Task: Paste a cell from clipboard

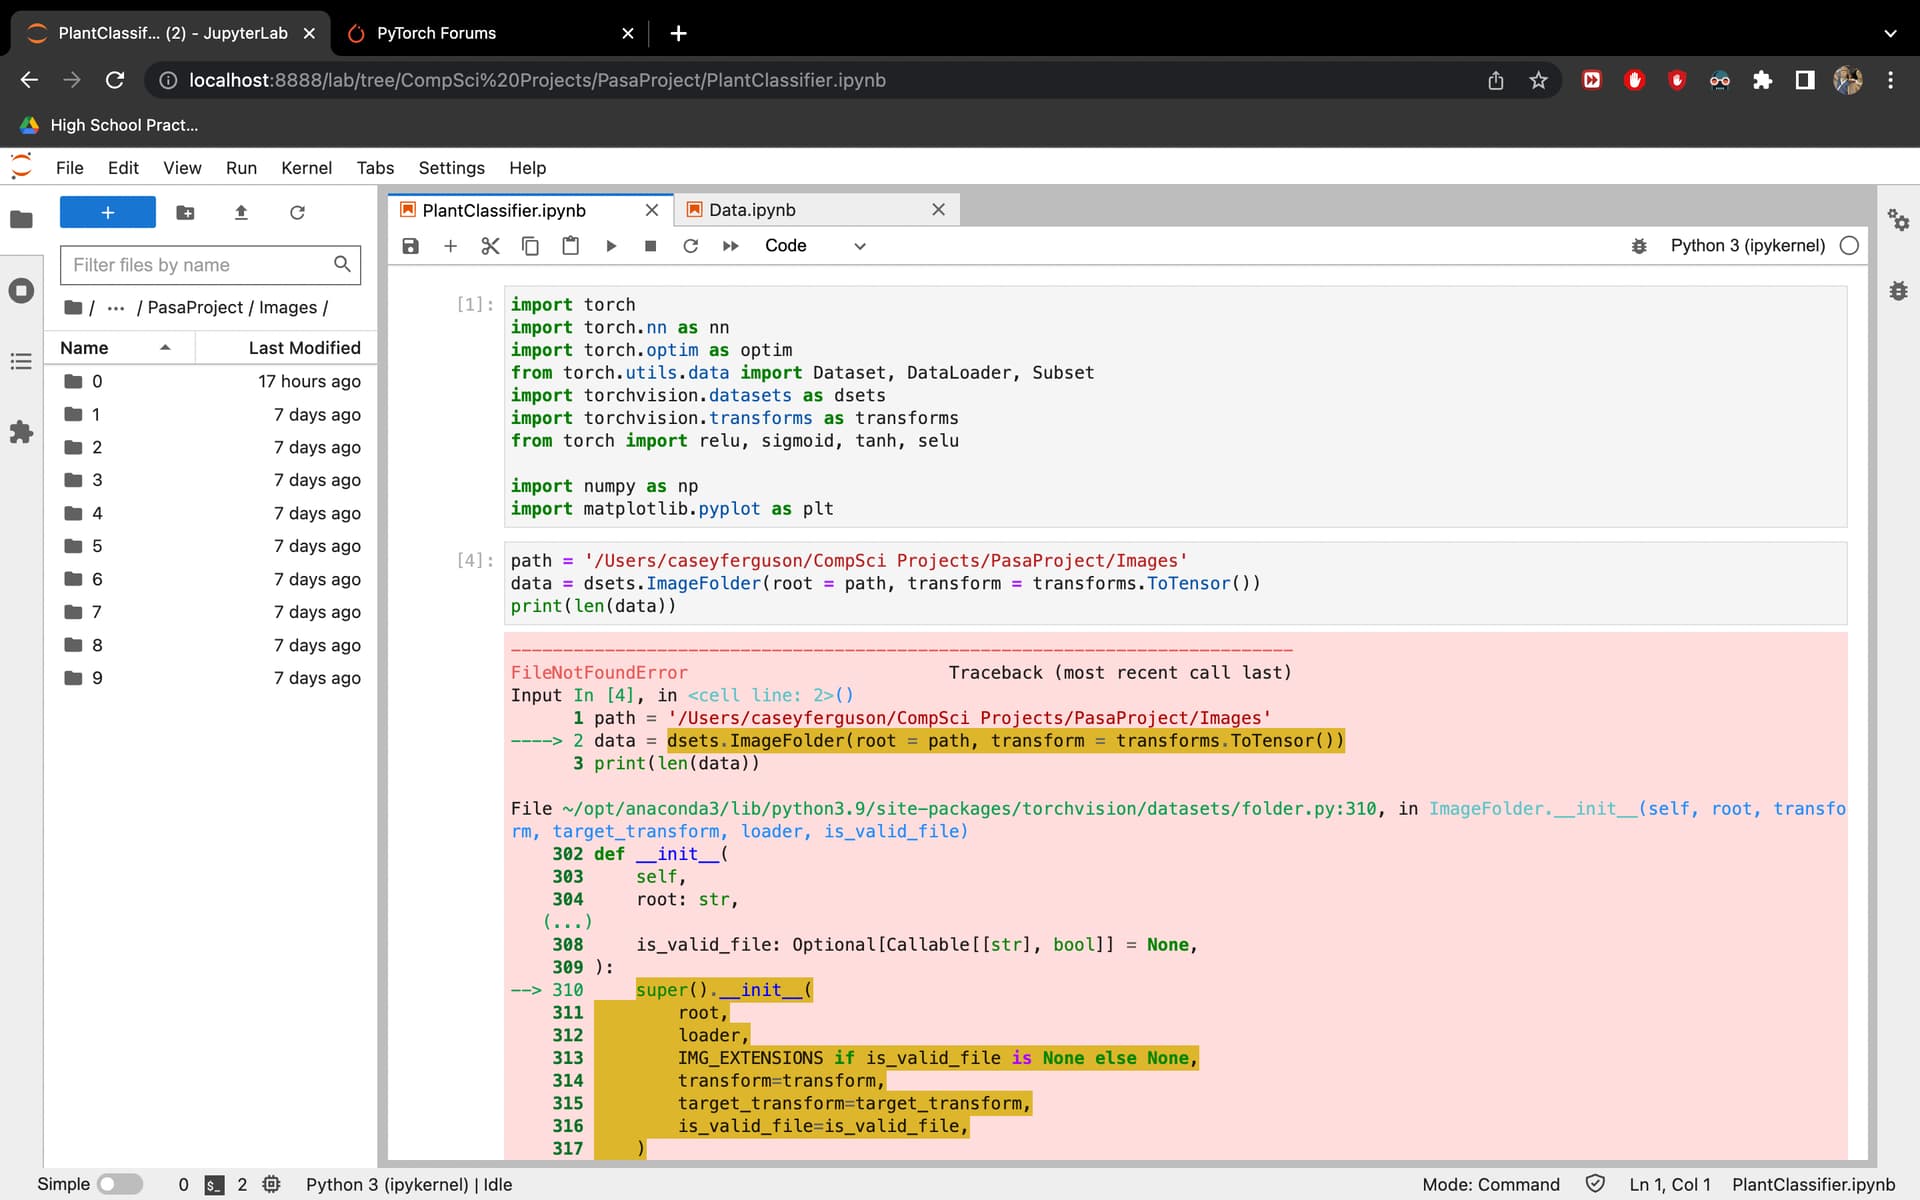Action: [570, 245]
